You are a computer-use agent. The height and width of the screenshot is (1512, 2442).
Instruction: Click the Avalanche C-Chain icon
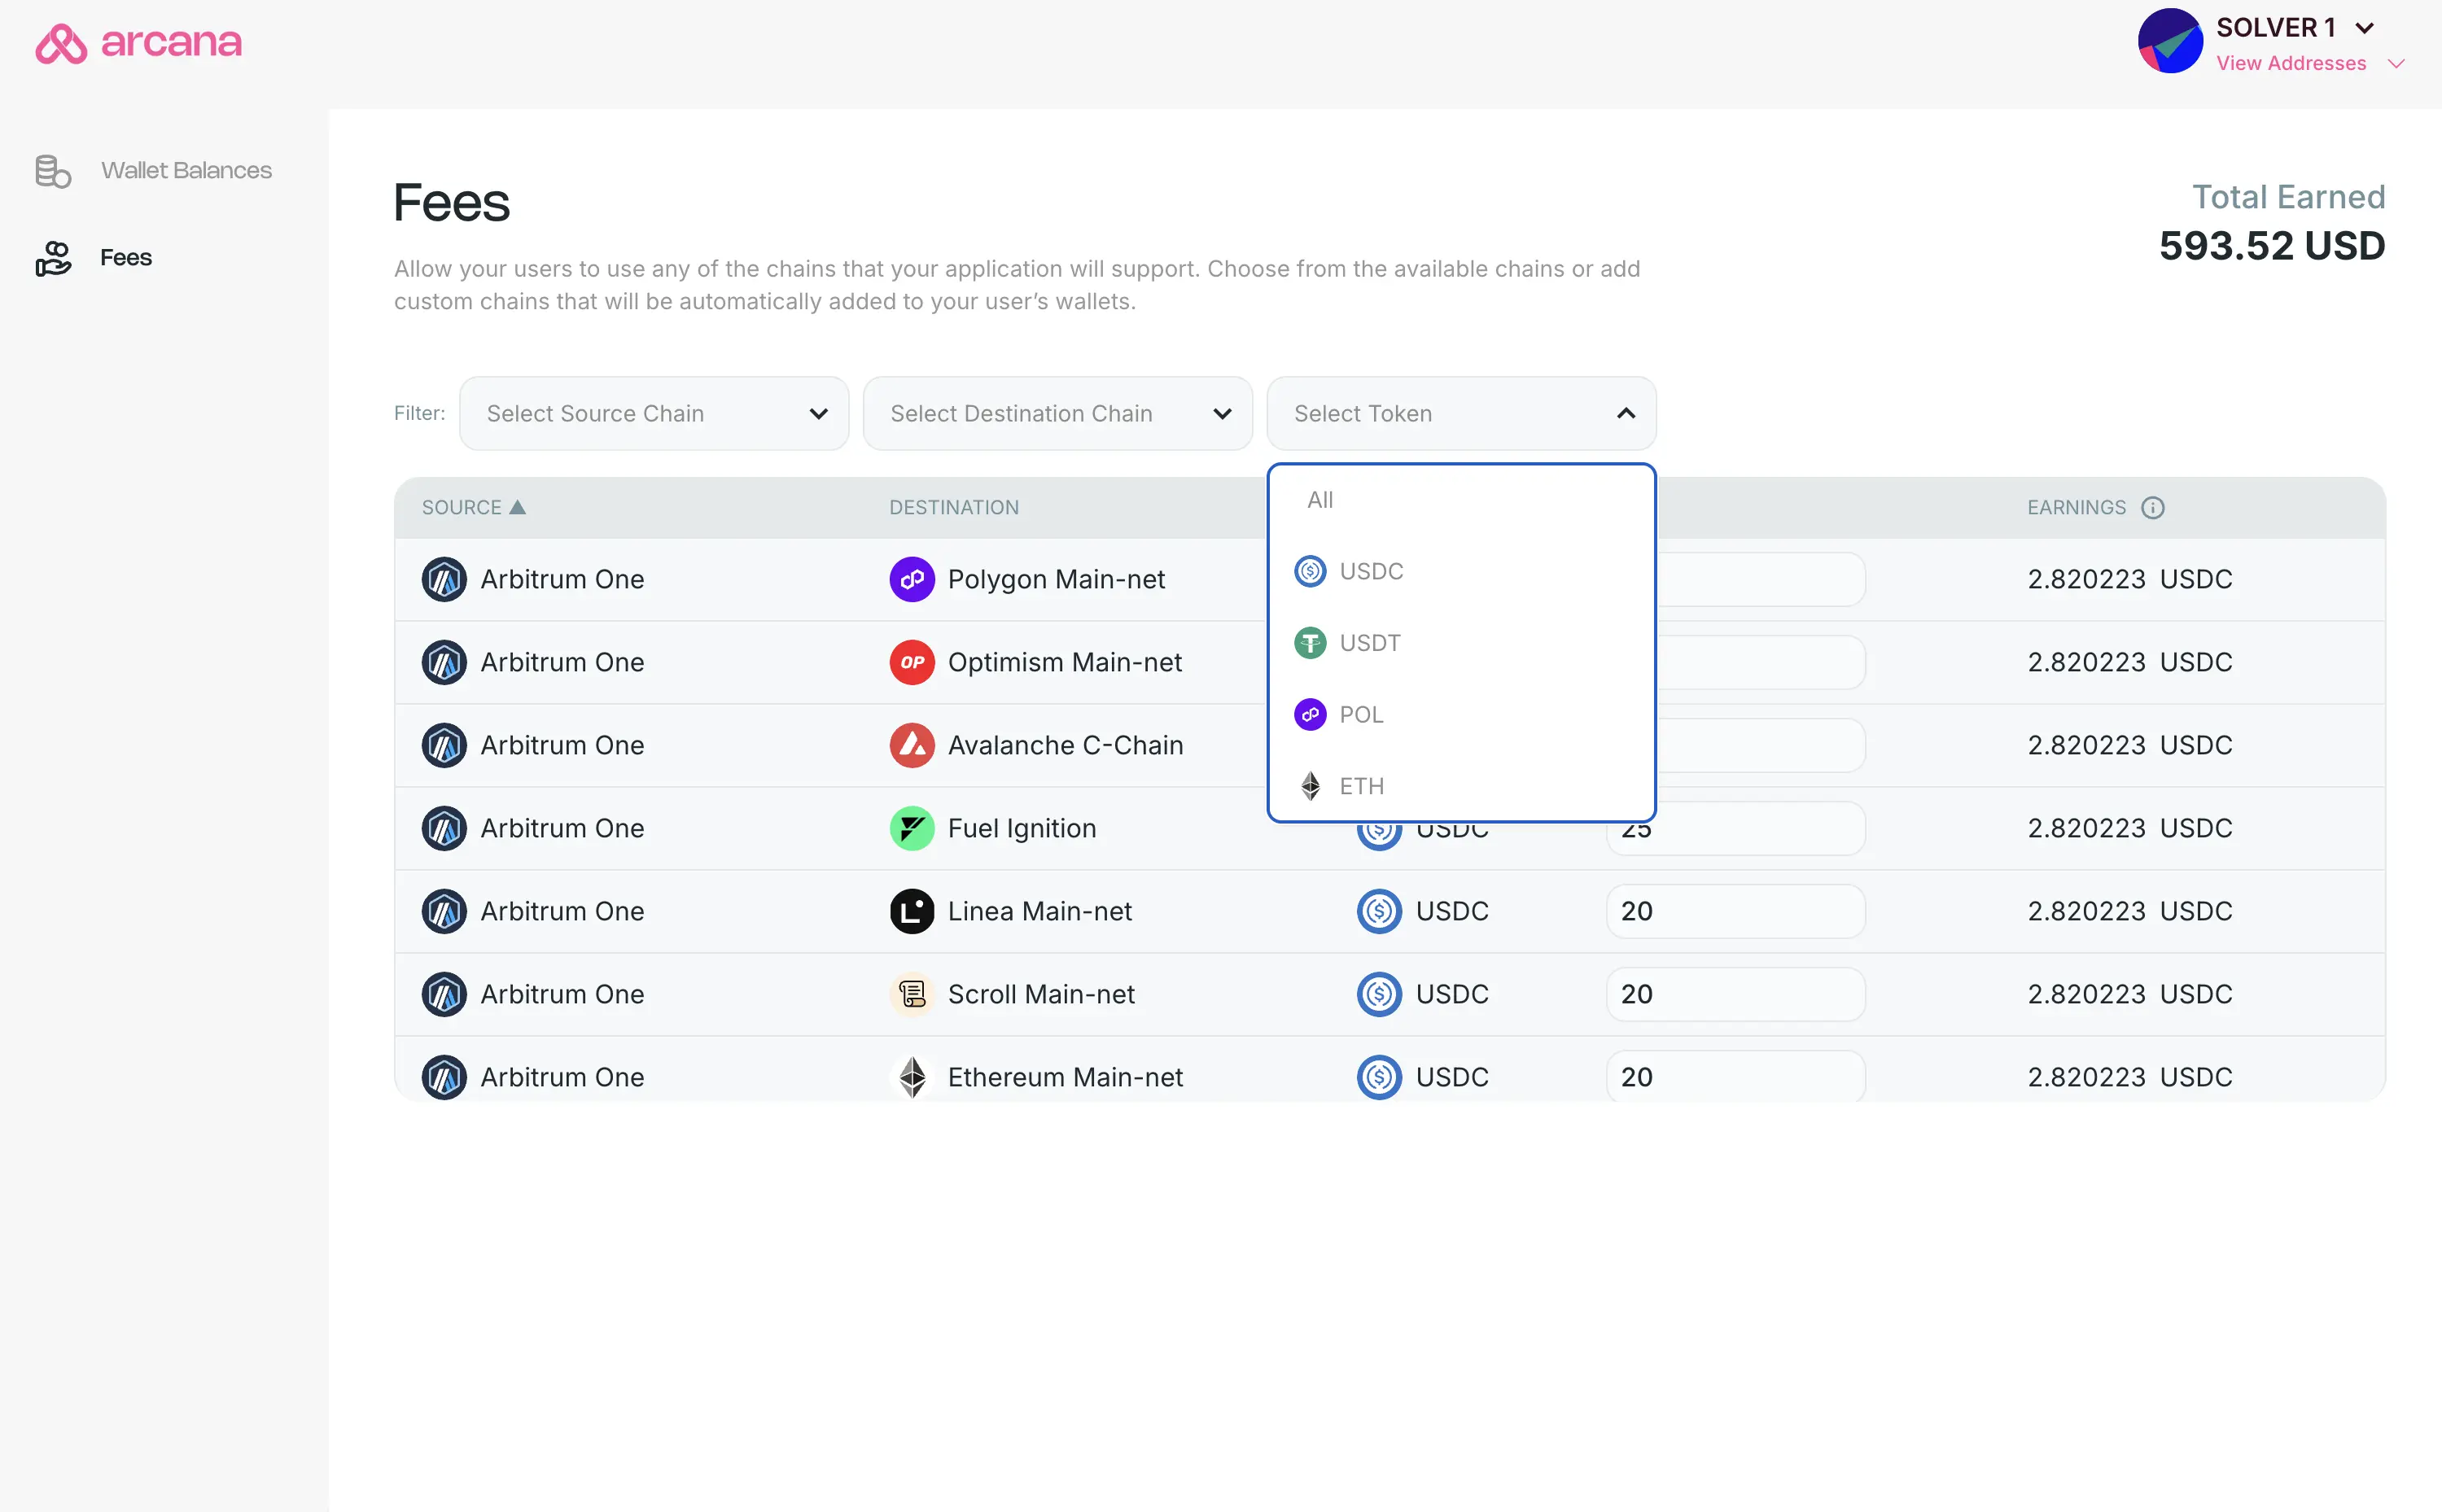912,746
